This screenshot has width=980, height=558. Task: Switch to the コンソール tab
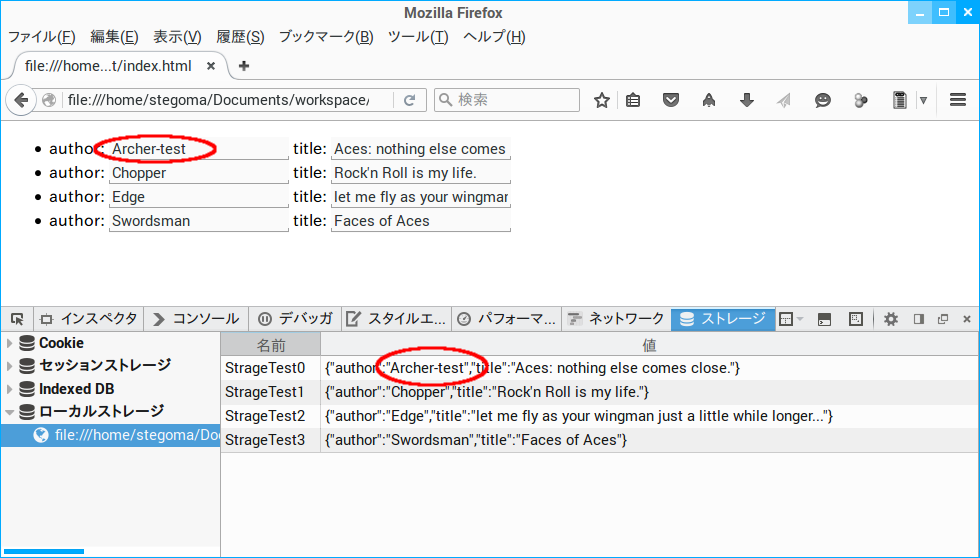(x=196, y=319)
